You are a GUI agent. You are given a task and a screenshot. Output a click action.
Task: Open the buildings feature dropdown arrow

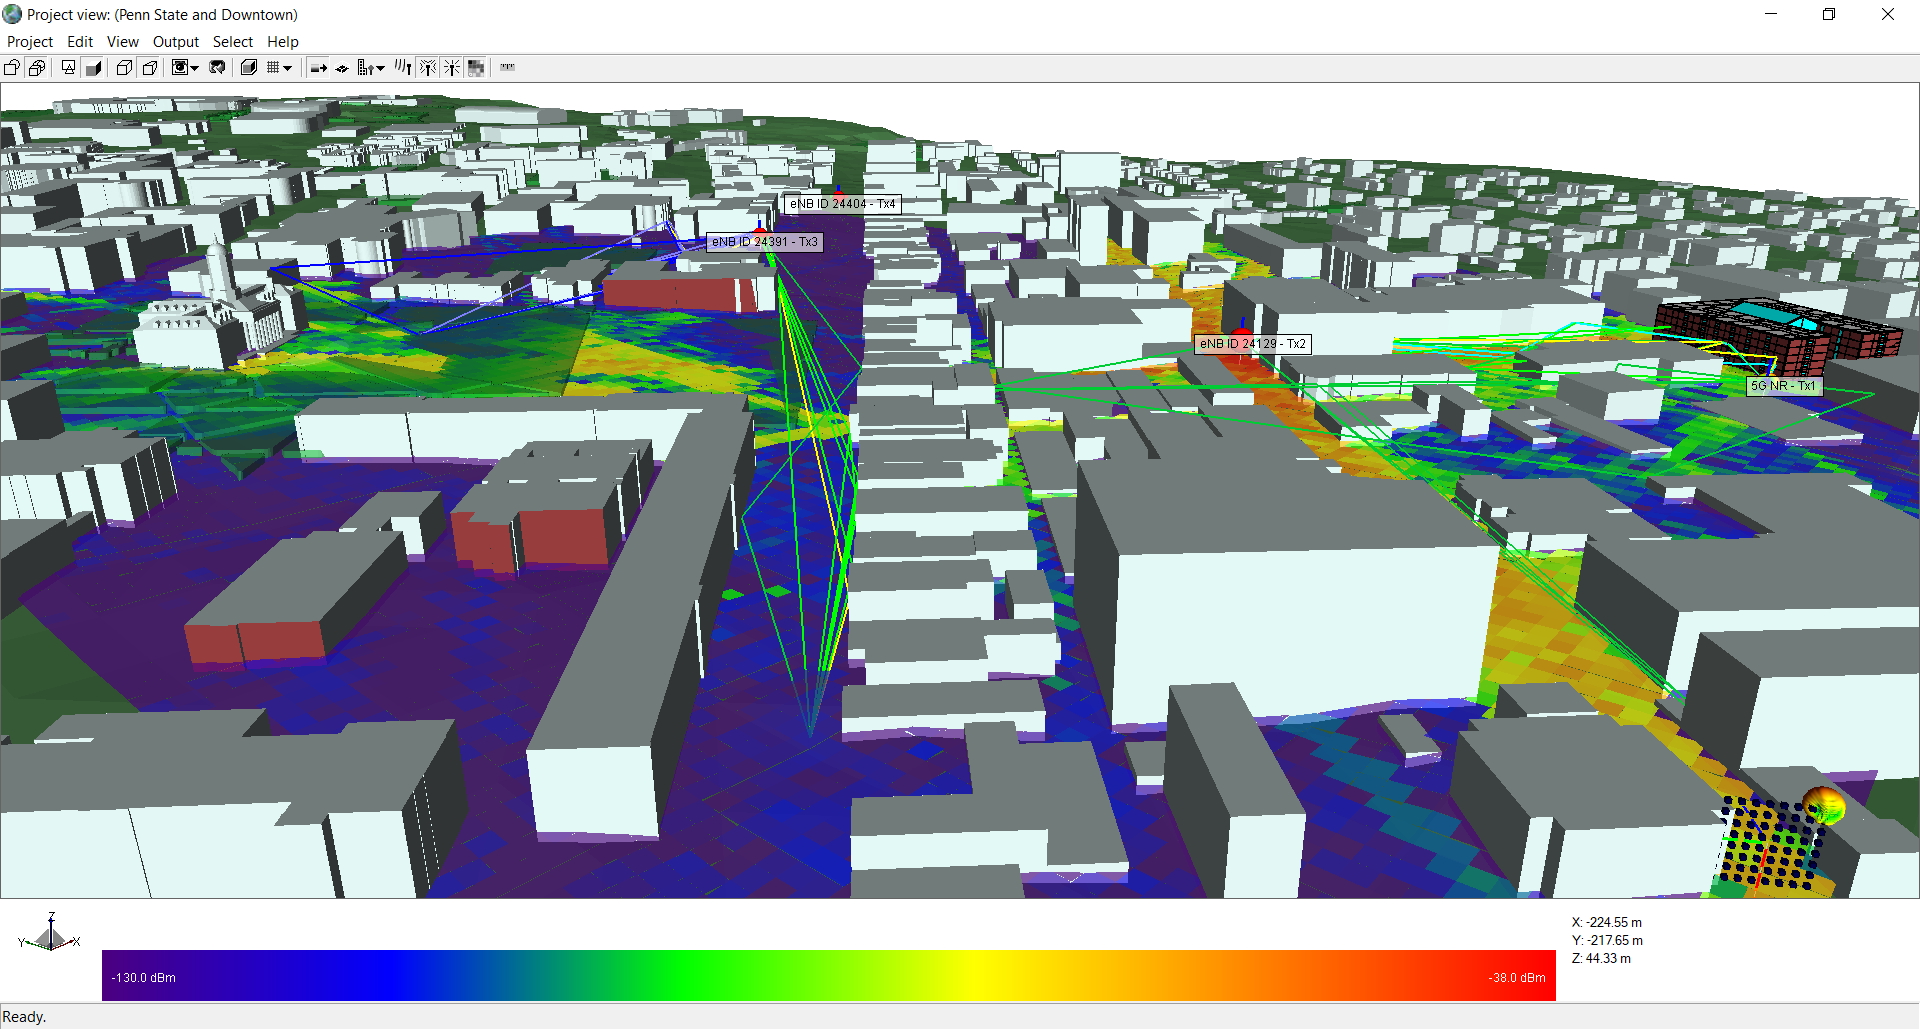point(381,68)
